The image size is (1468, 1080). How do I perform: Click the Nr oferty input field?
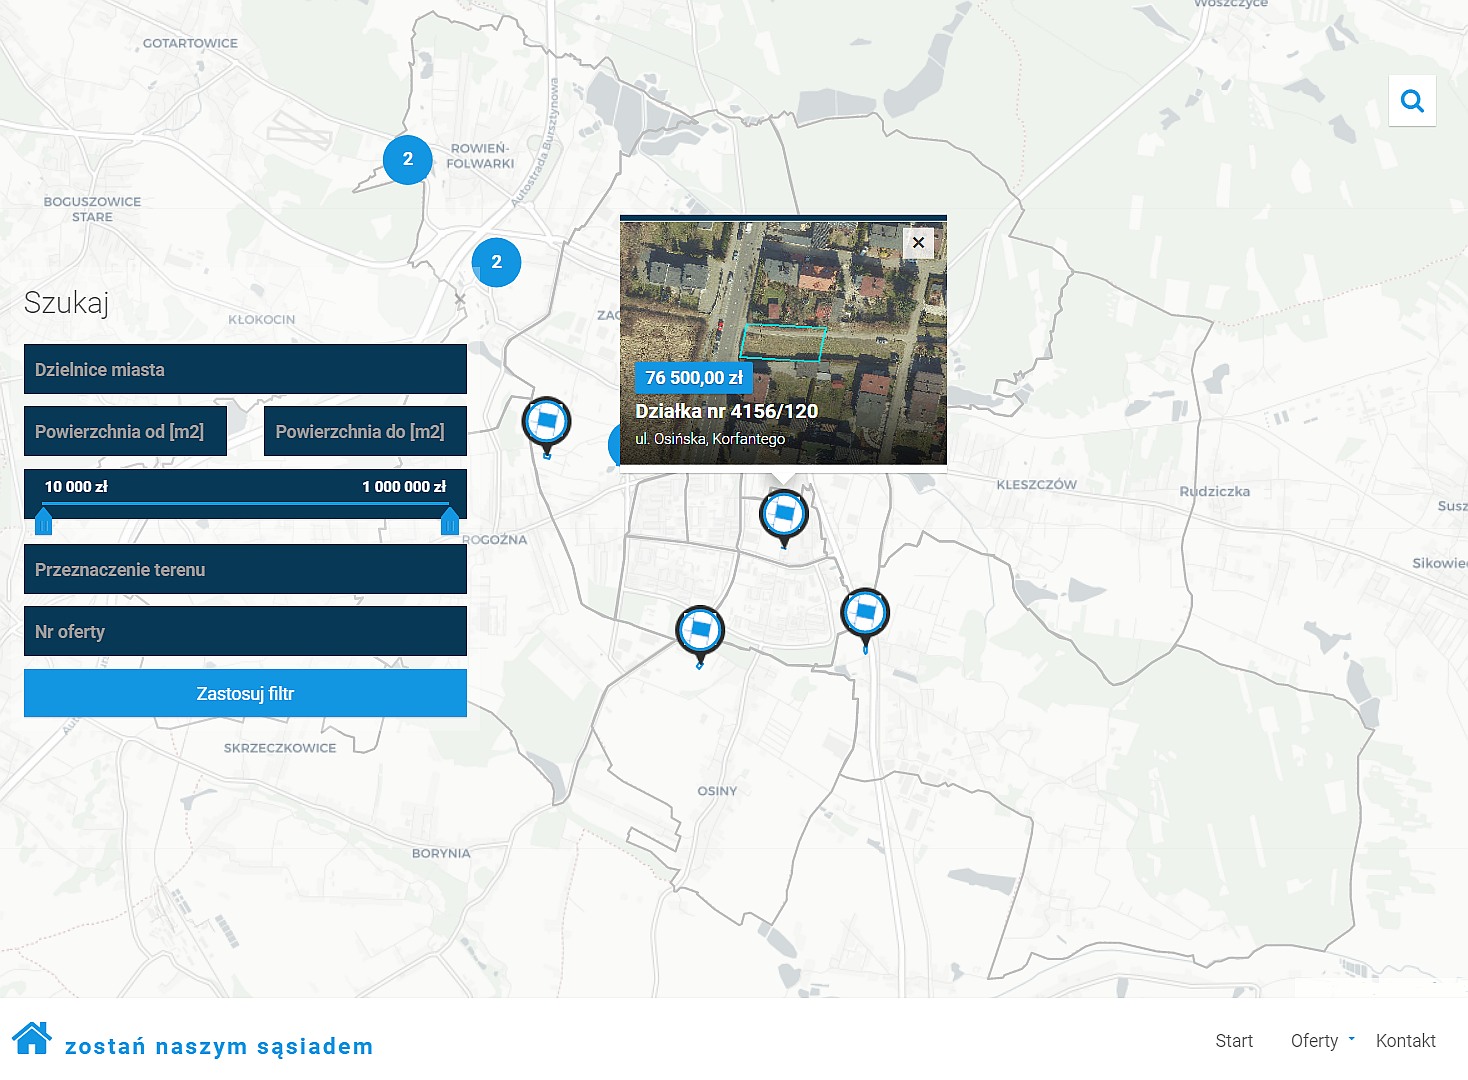[245, 632]
